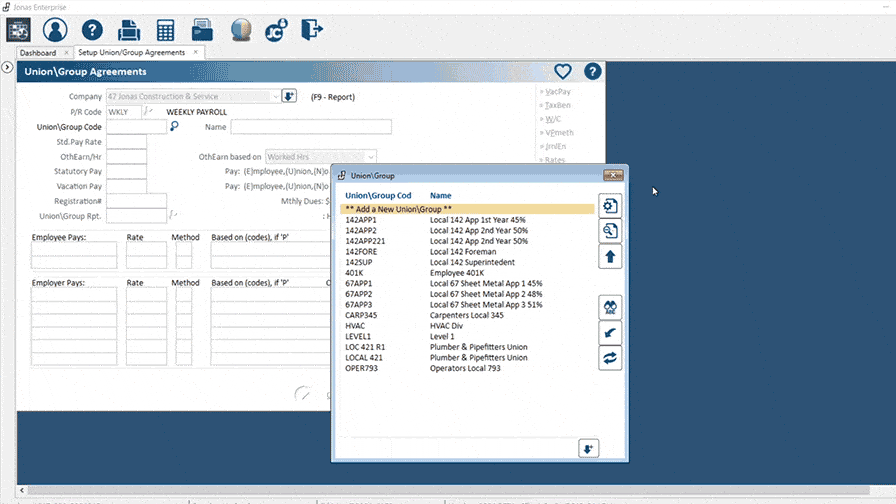Click the exit door toolbar icon
The height and width of the screenshot is (504, 896).
pos(311,30)
